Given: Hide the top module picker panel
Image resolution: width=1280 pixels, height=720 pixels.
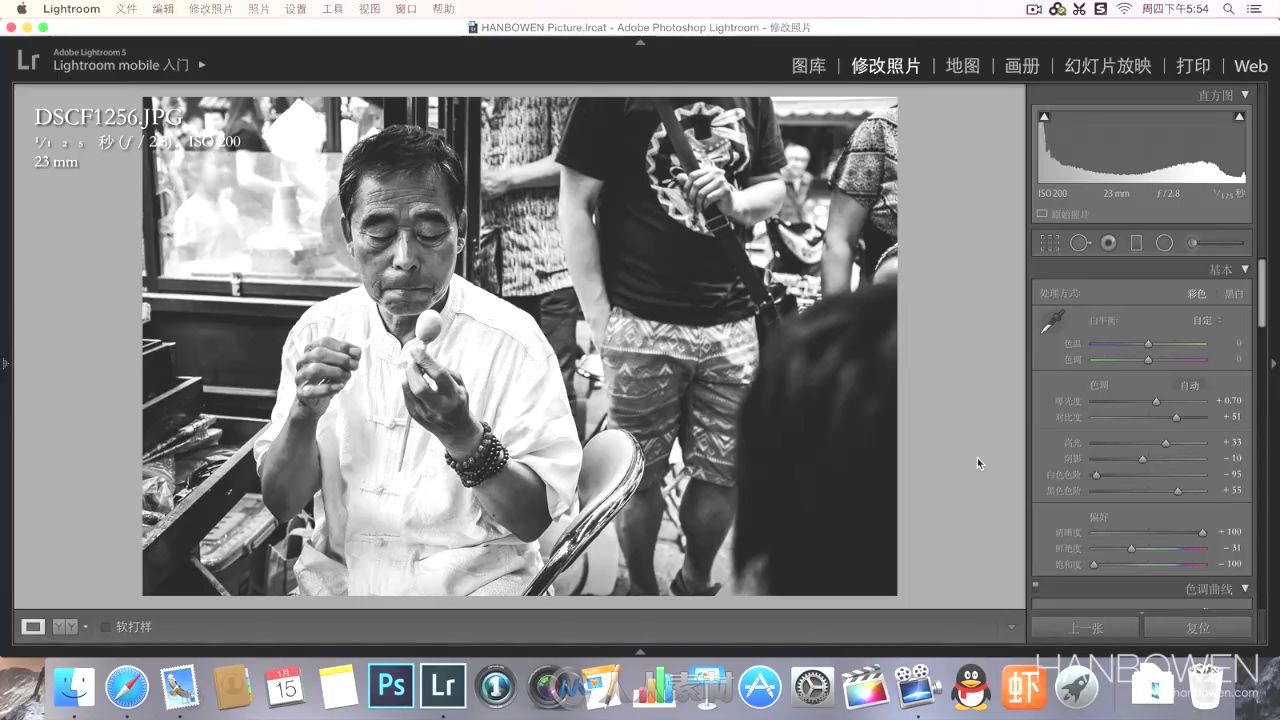Looking at the screenshot, I should 640,42.
